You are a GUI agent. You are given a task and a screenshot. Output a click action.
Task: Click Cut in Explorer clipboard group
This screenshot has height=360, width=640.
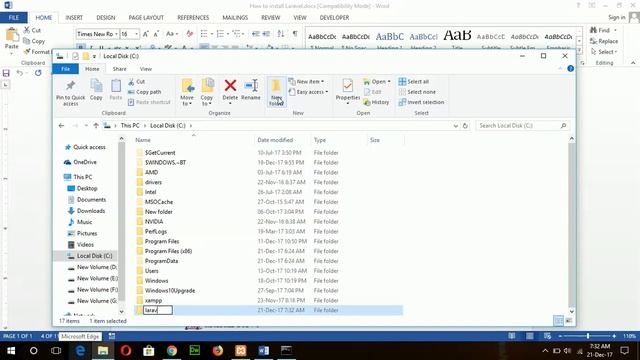point(137,82)
